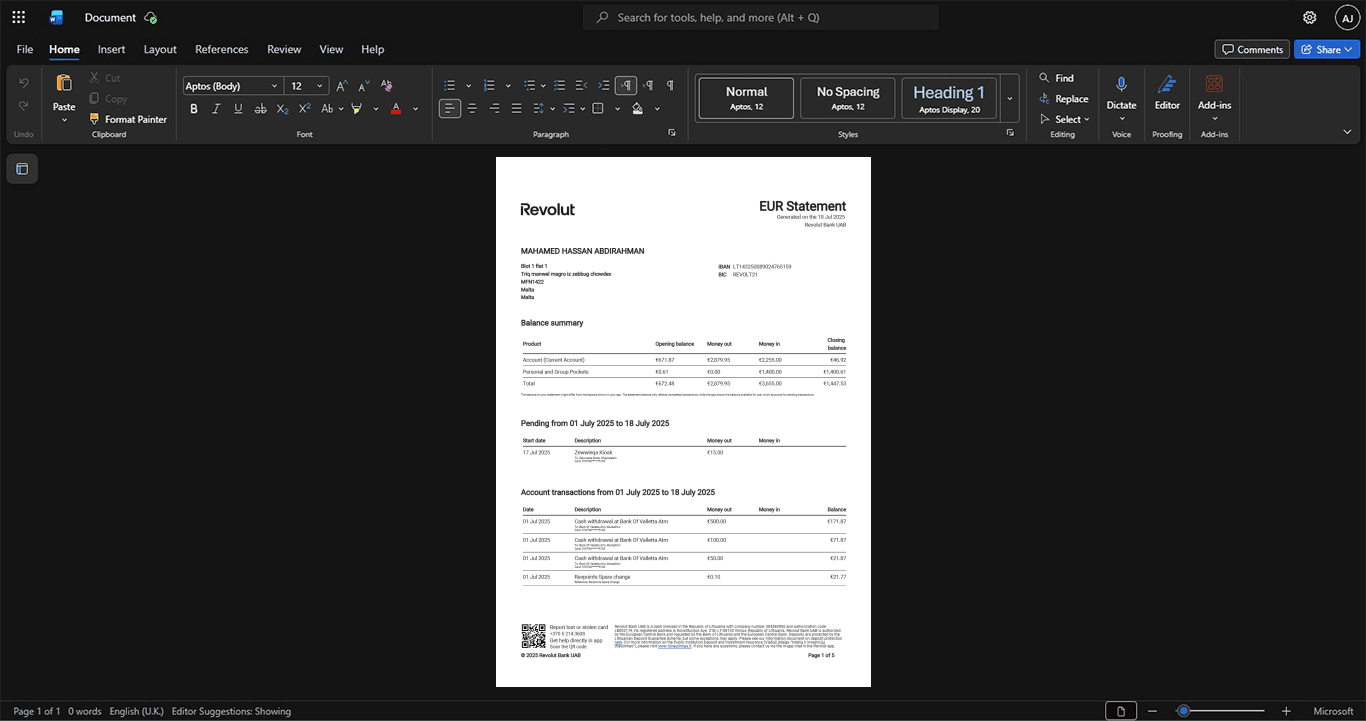Viewport: 1366px width, 721px height.
Task: Open the Comments pane
Action: tap(1252, 49)
